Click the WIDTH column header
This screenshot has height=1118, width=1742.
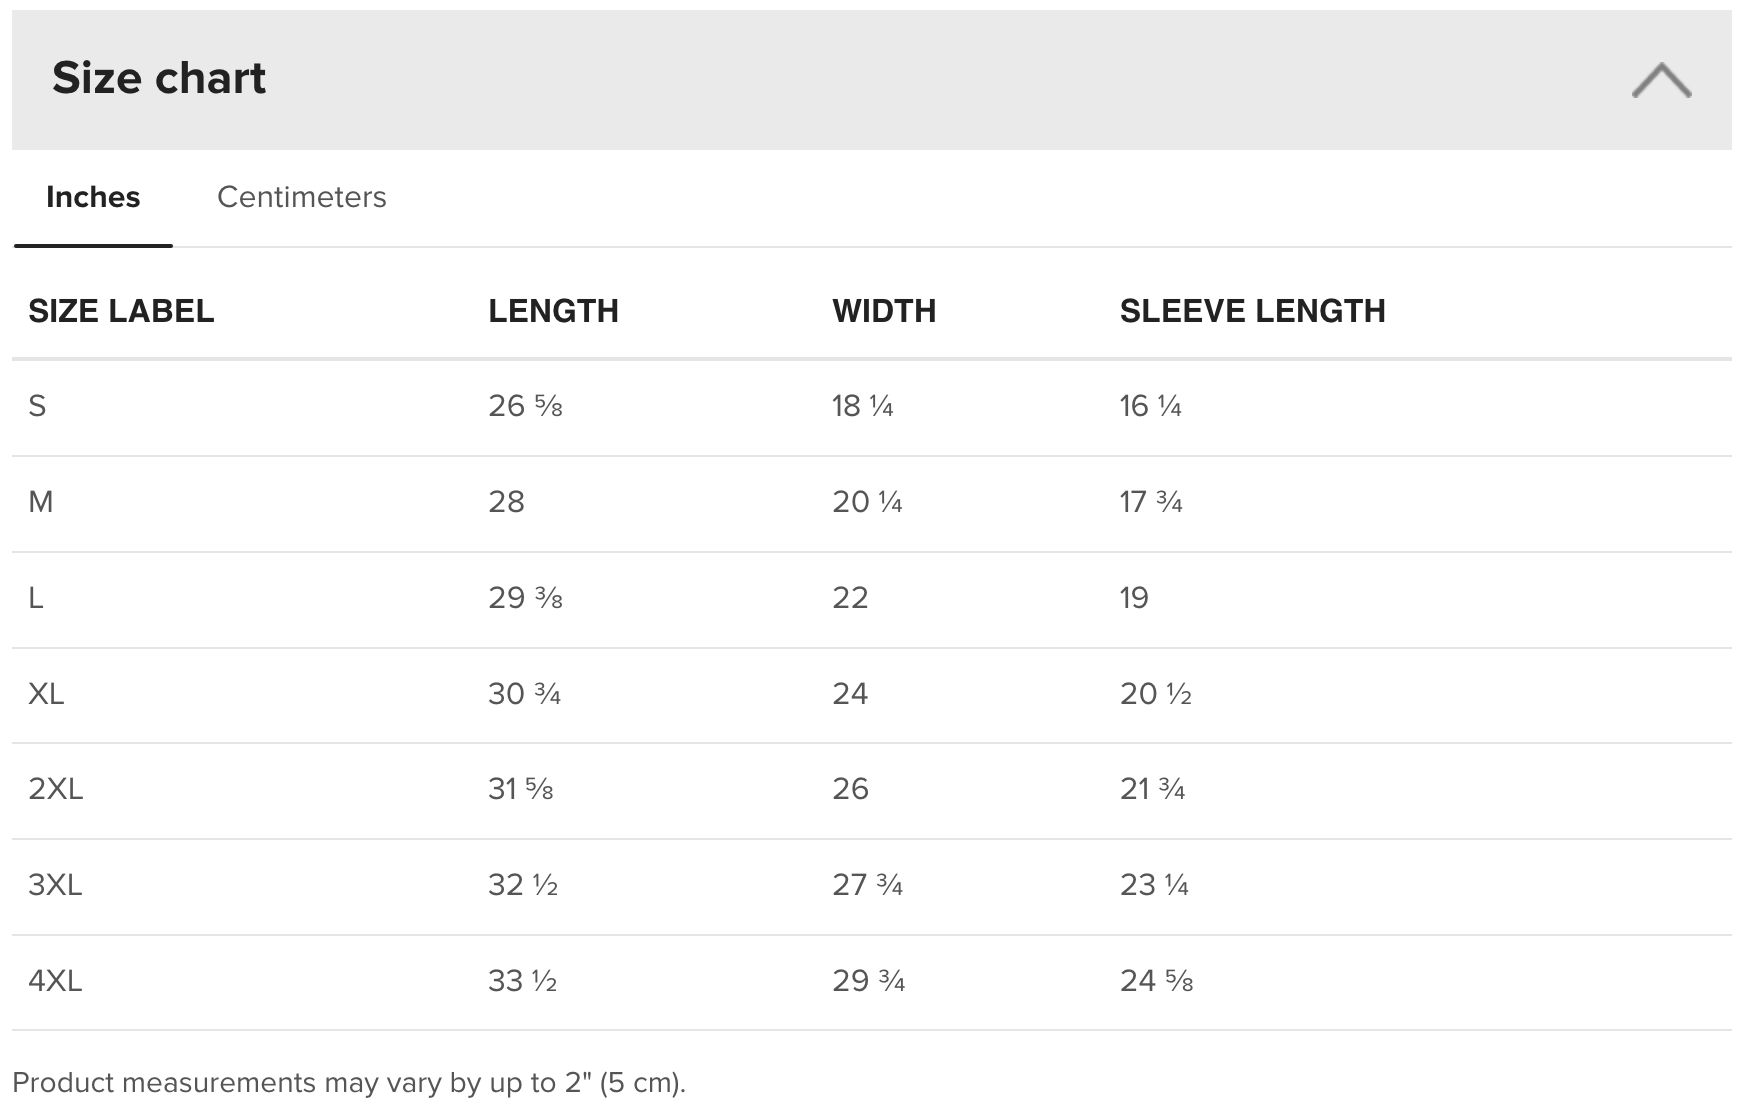click(884, 311)
